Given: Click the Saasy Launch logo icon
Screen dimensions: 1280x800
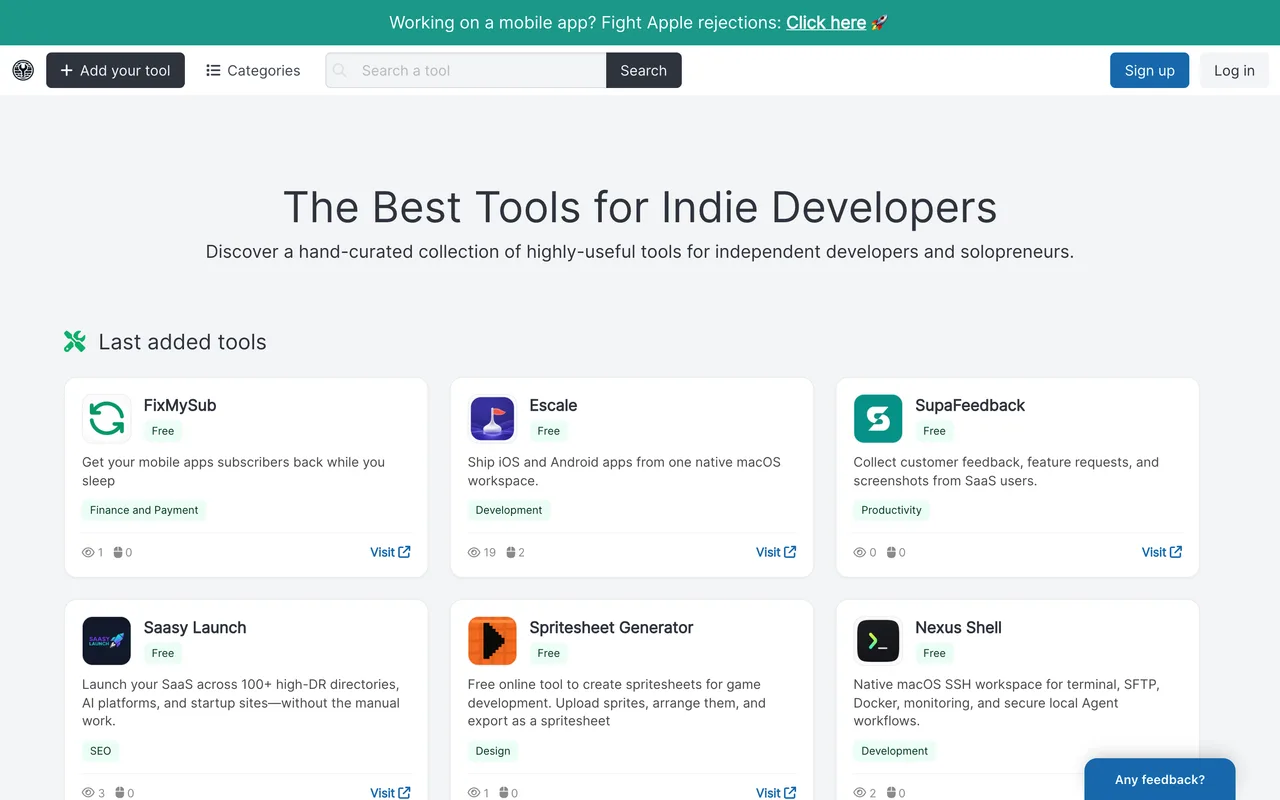Looking at the screenshot, I should point(107,641).
